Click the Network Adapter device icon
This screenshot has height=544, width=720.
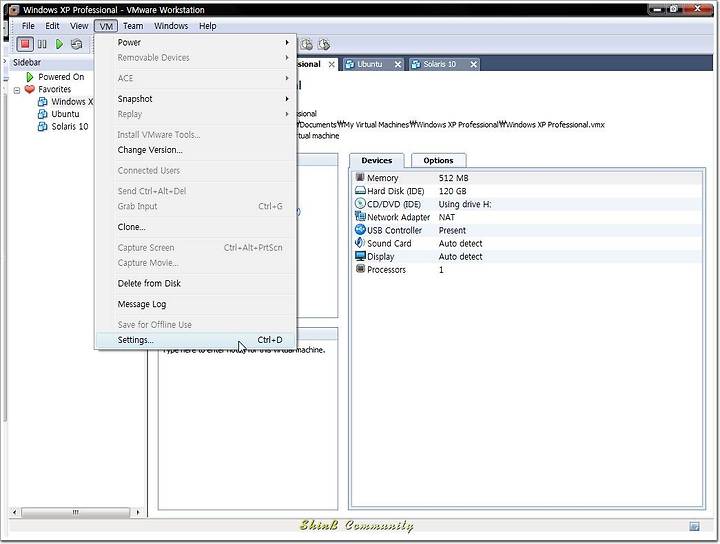360,216
